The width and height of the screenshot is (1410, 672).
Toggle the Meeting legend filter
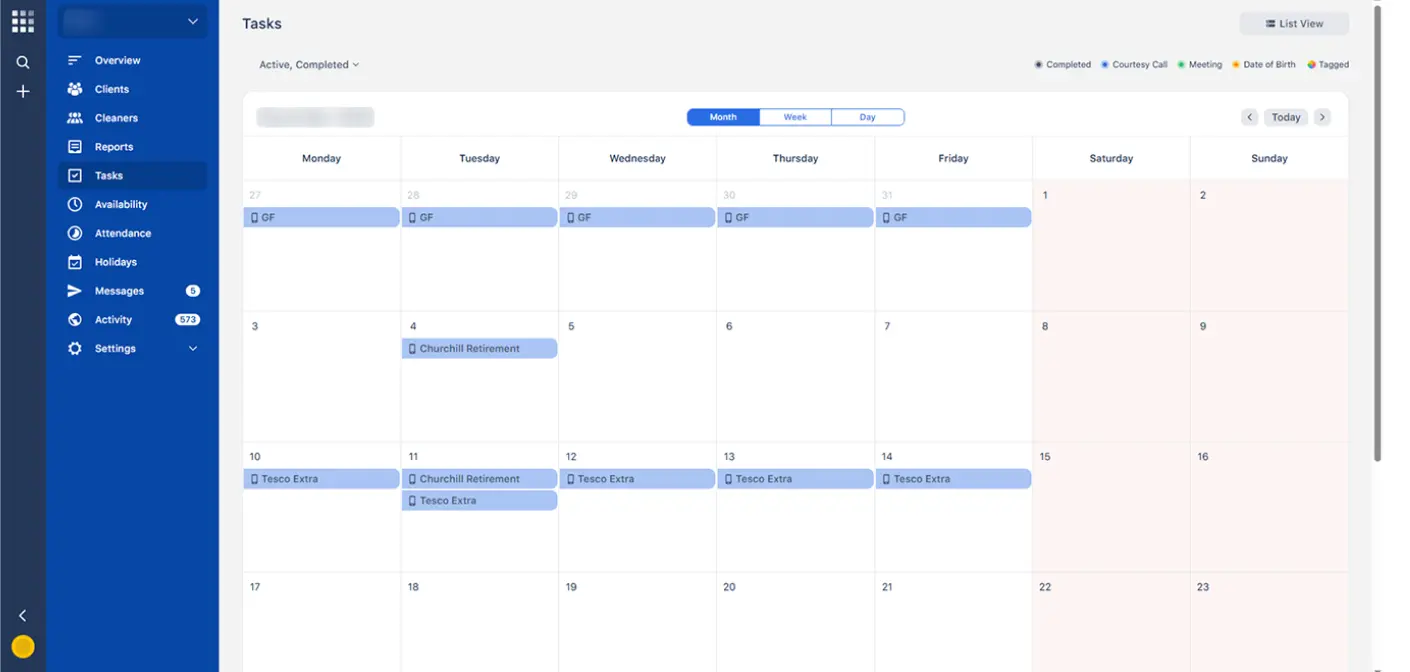click(1199, 65)
